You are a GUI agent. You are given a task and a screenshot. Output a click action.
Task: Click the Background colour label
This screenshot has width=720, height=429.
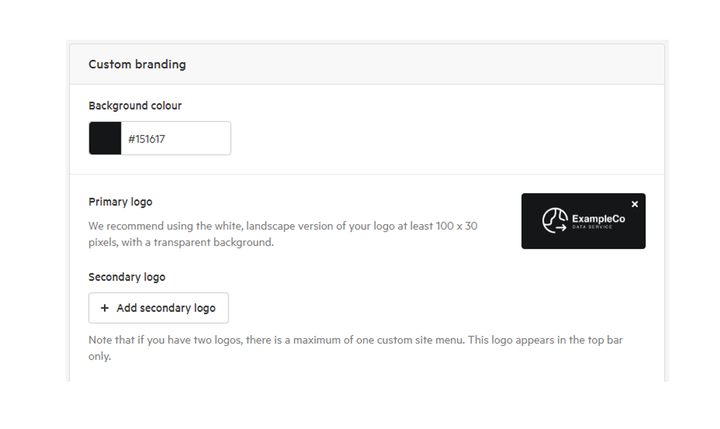click(x=135, y=106)
